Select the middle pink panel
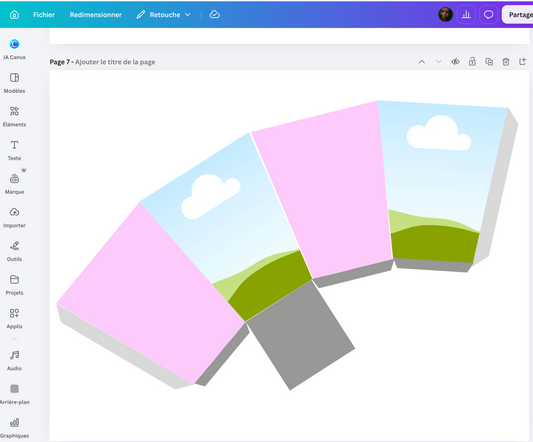 321,190
